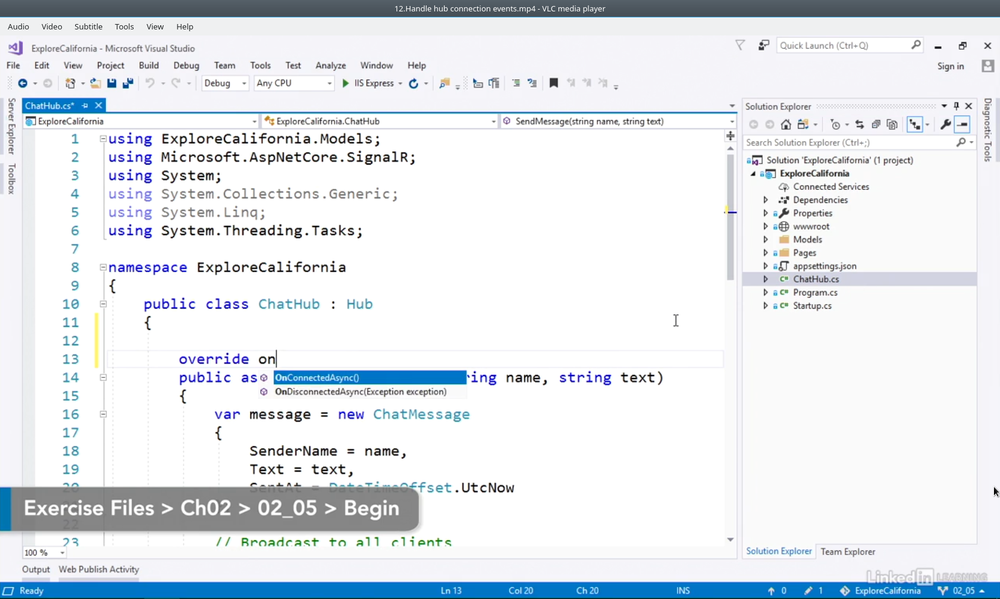The height and width of the screenshot is (599, 1000).
Task: Select appsettings.json in Solution Explorer
Action: pyautogui.click(x=825, y=266)
